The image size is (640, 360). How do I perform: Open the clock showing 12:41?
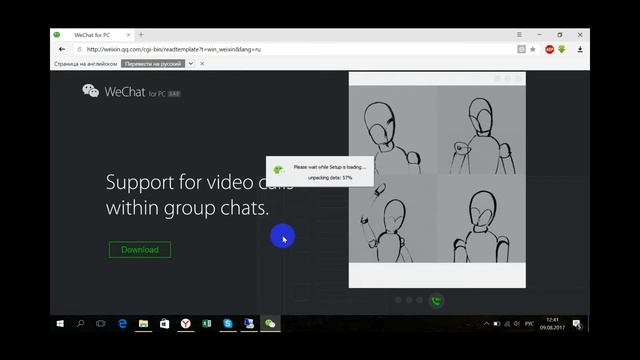tap(552, 324)
